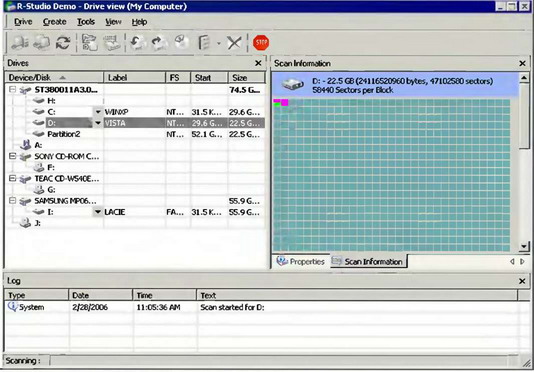
Task: Click the SONY CD-ROM device icon
Action: pos(26,157)
